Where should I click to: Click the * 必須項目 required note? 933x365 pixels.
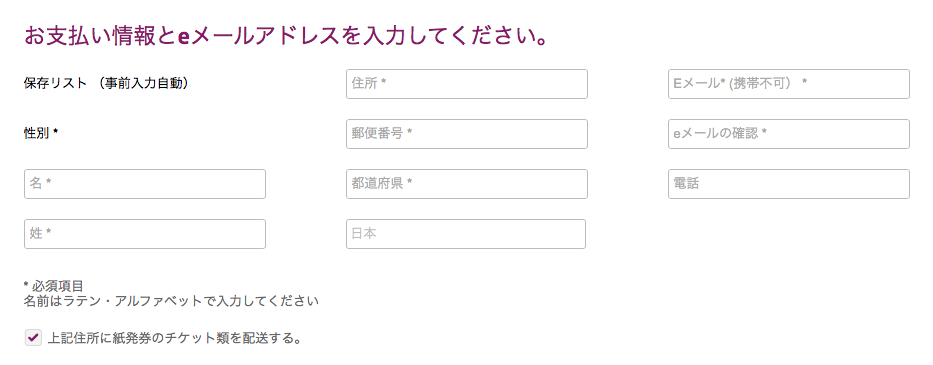53,286
